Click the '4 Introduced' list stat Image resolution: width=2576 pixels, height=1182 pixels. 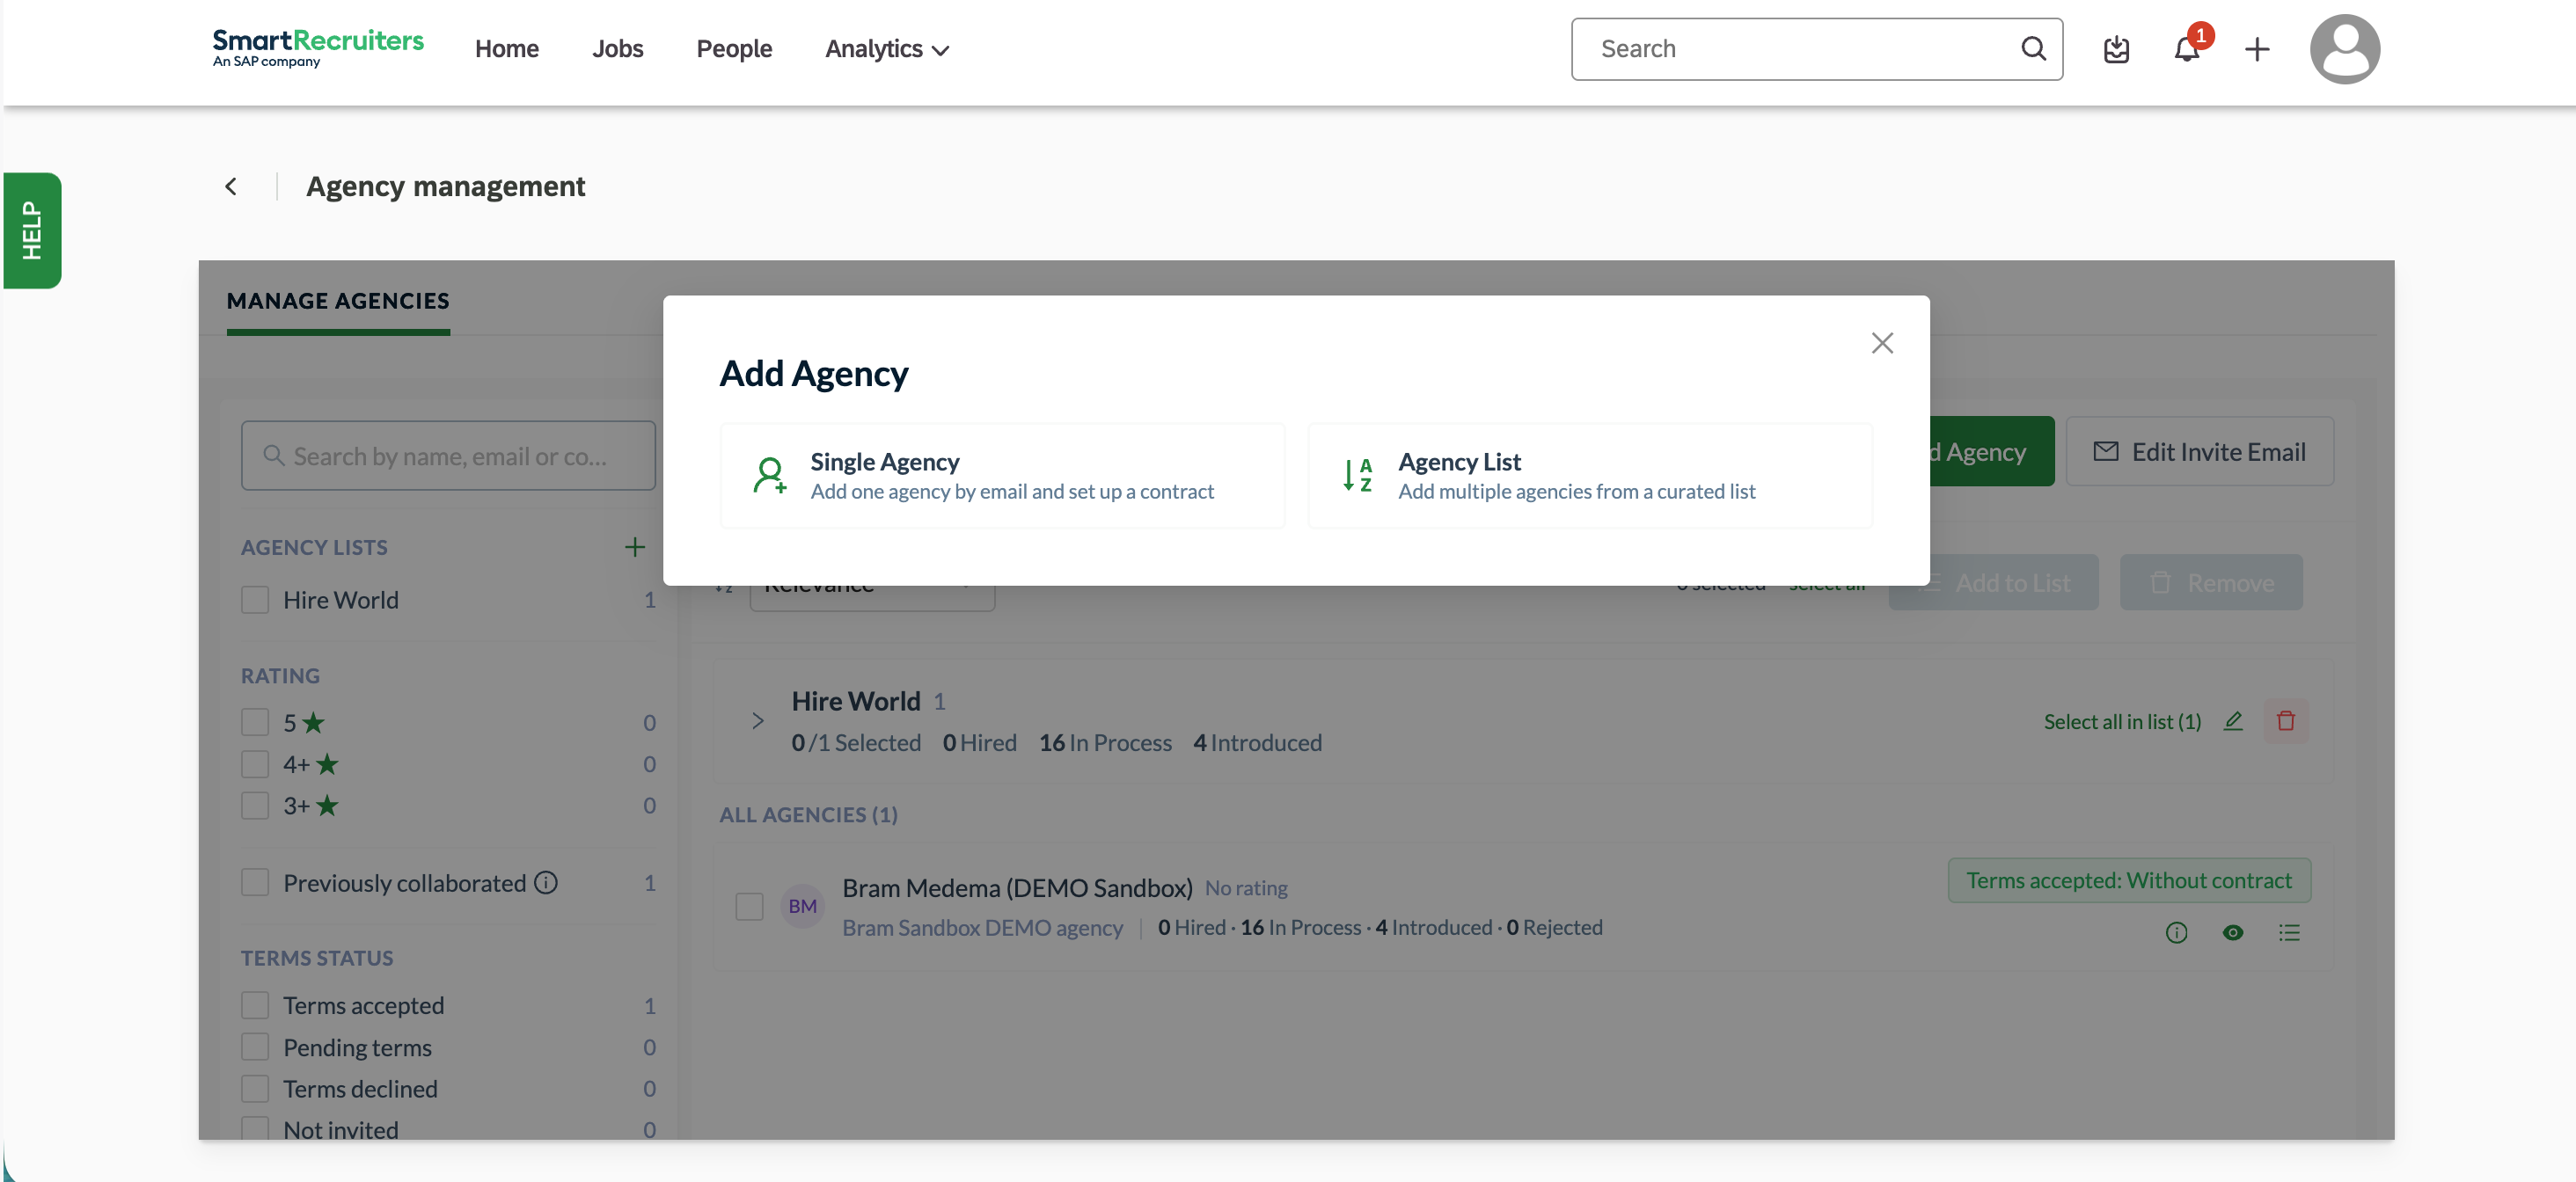pyautogui.click(x=1257, y=742)
